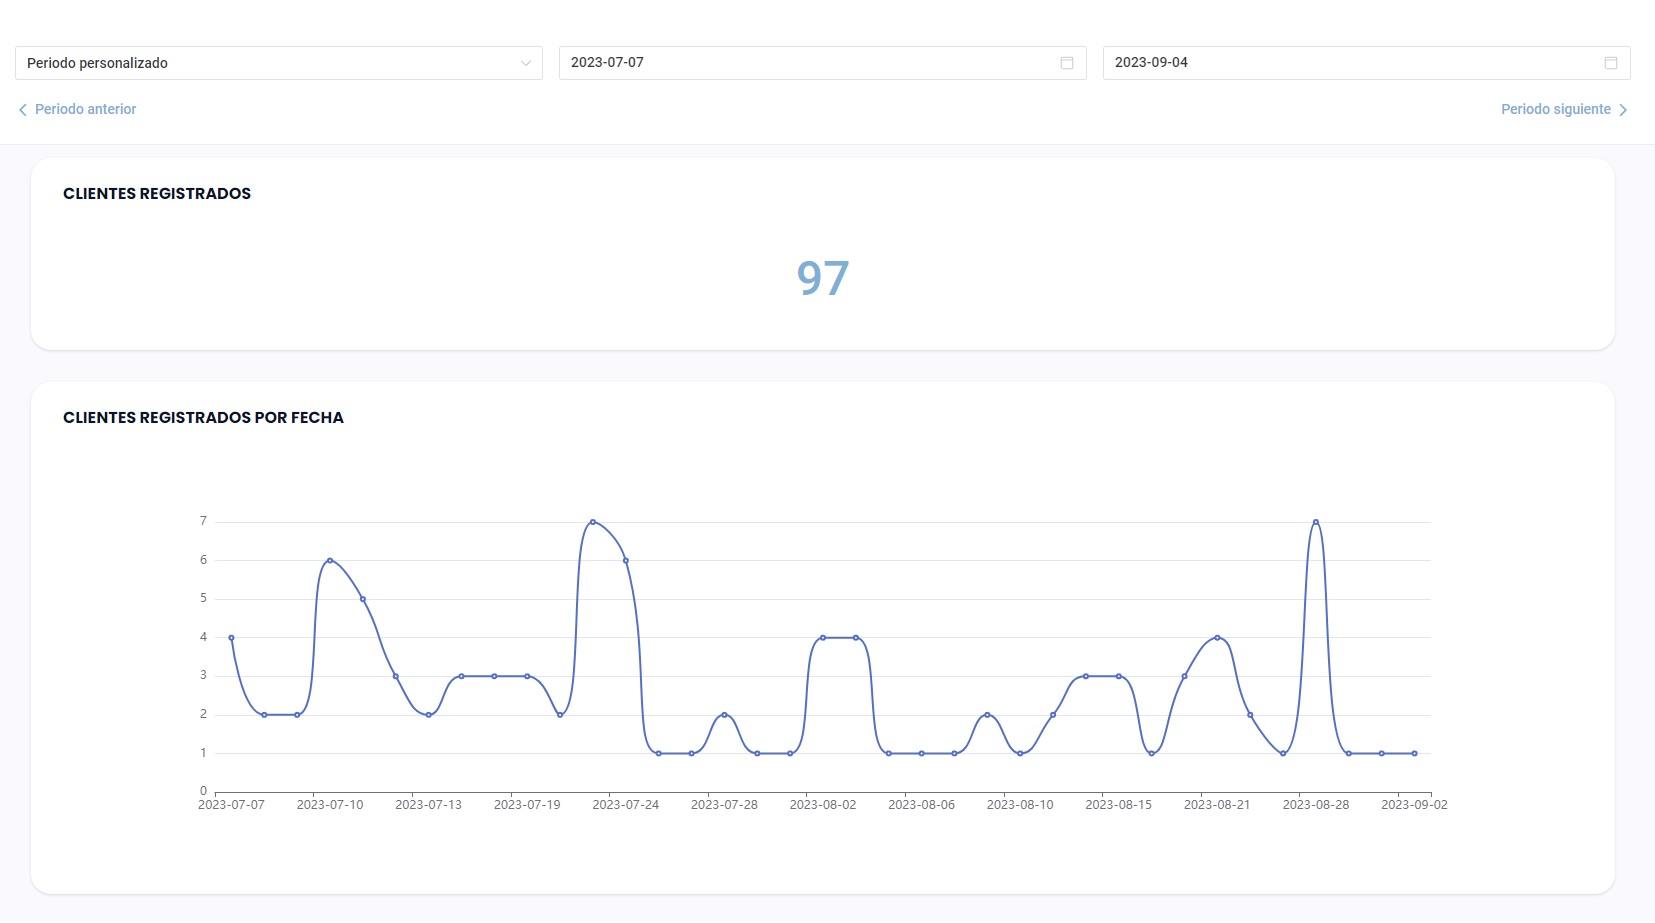Select the CLIENTES REGISTRADOS panel title
Screen dimensions: 1655x923
[156, 194]
